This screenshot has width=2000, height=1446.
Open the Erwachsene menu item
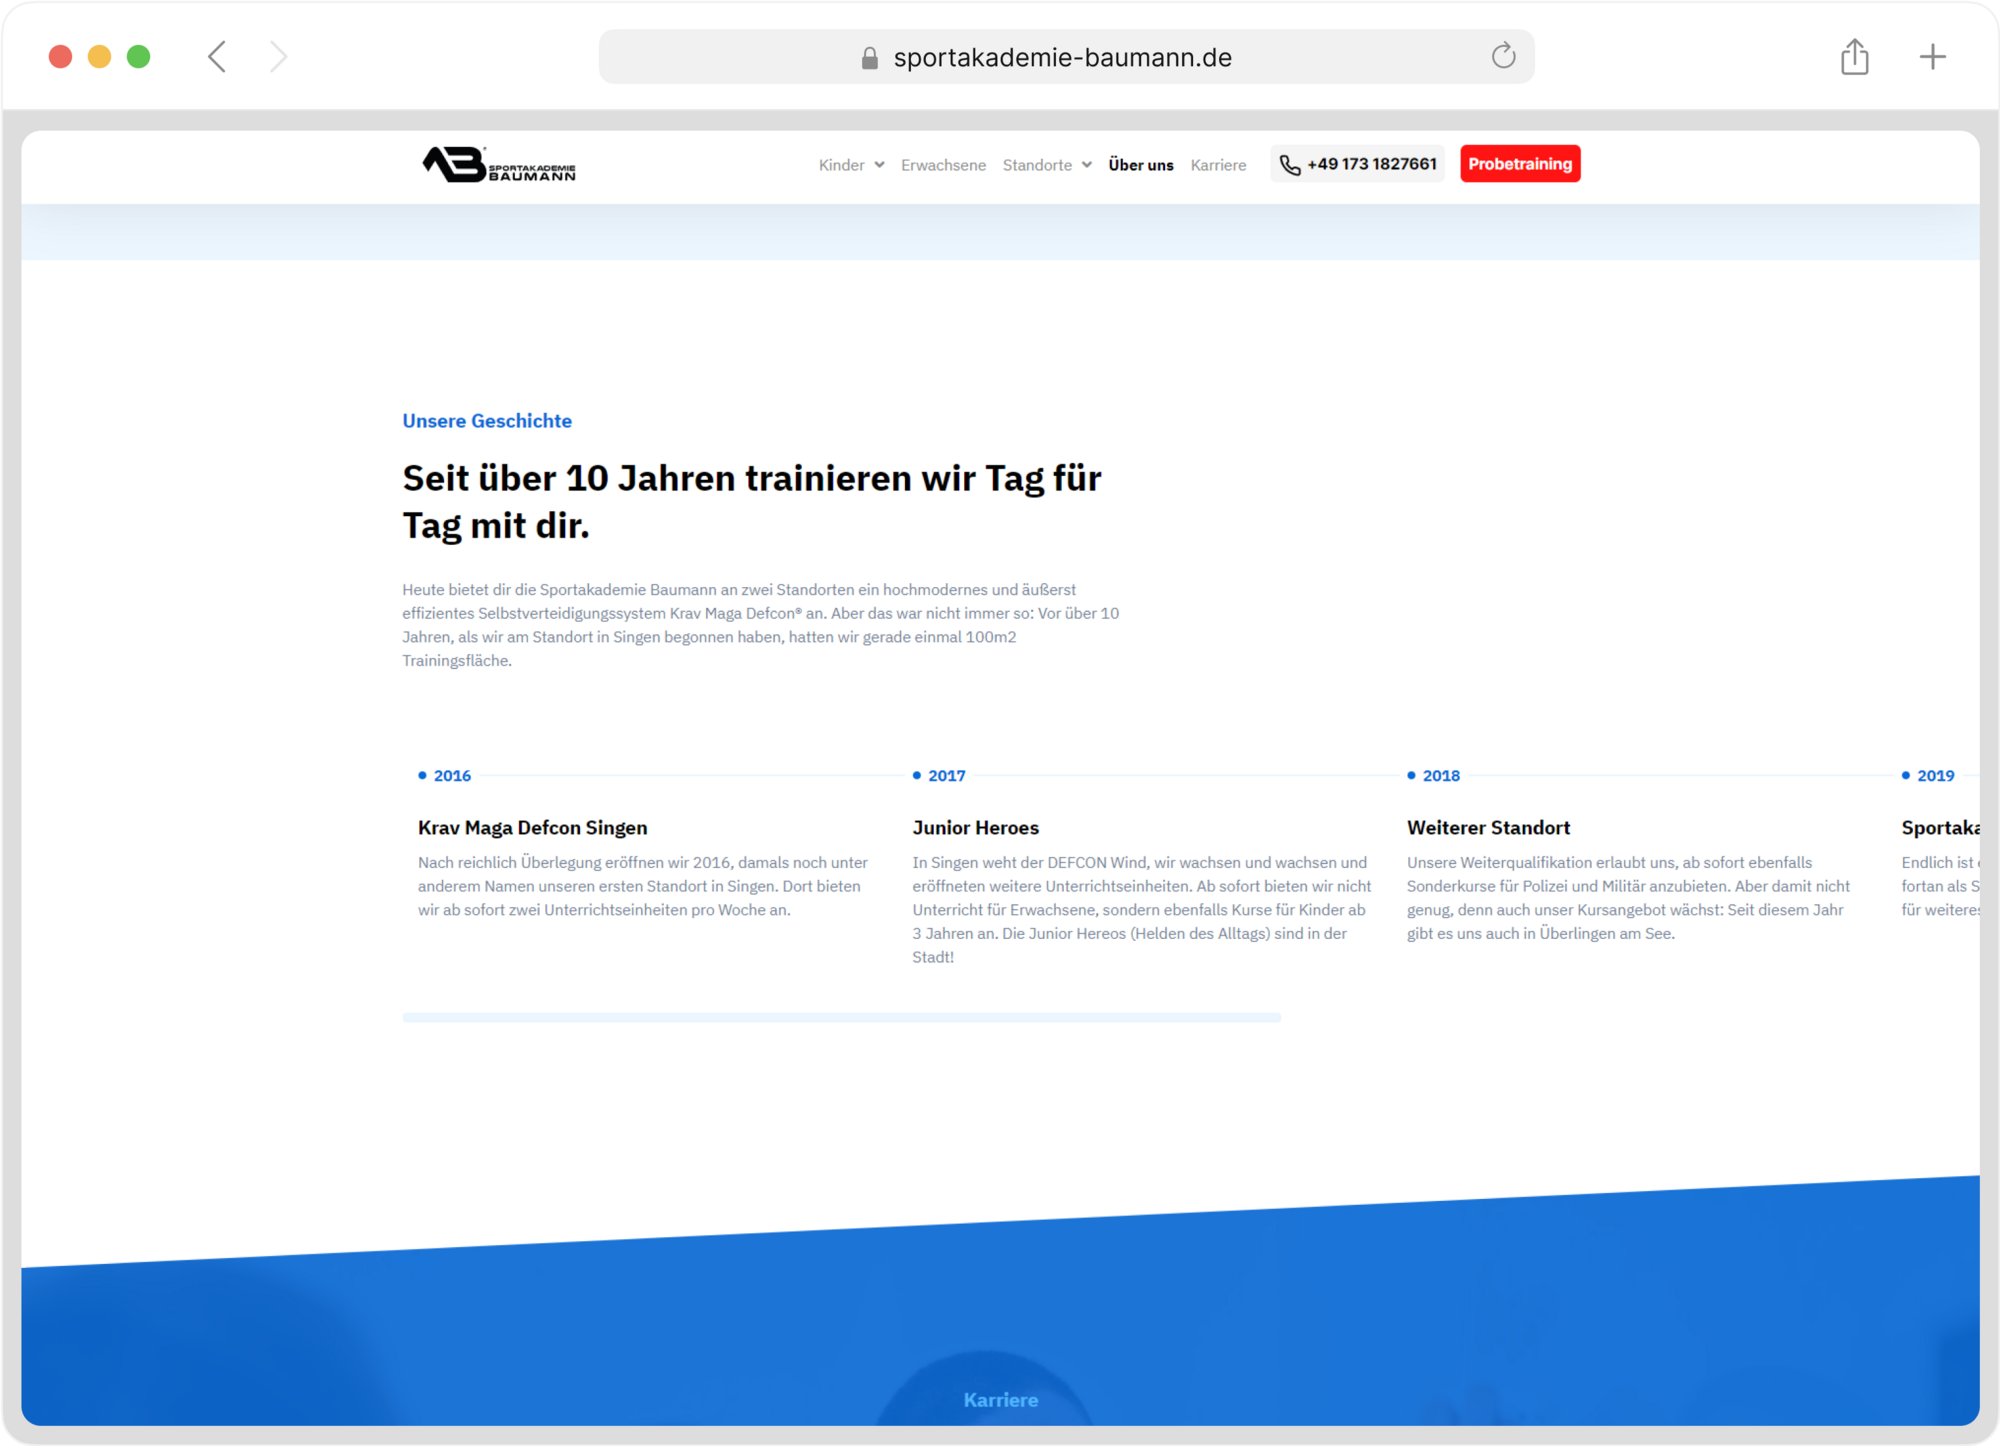coord(942,165)
